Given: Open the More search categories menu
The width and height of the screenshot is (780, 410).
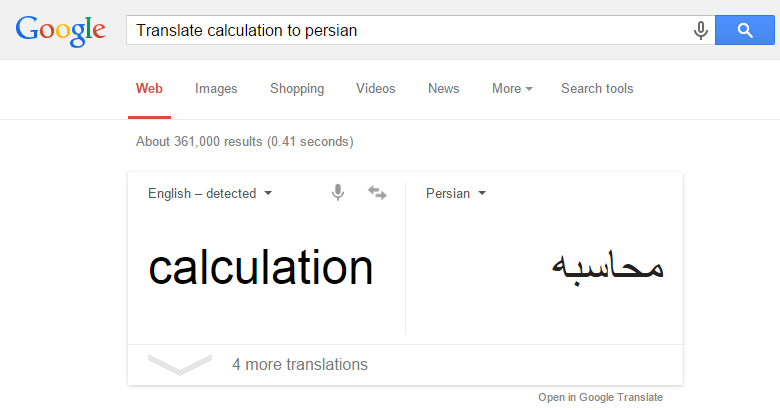Looking at the screenshot, I should point(512,89).
